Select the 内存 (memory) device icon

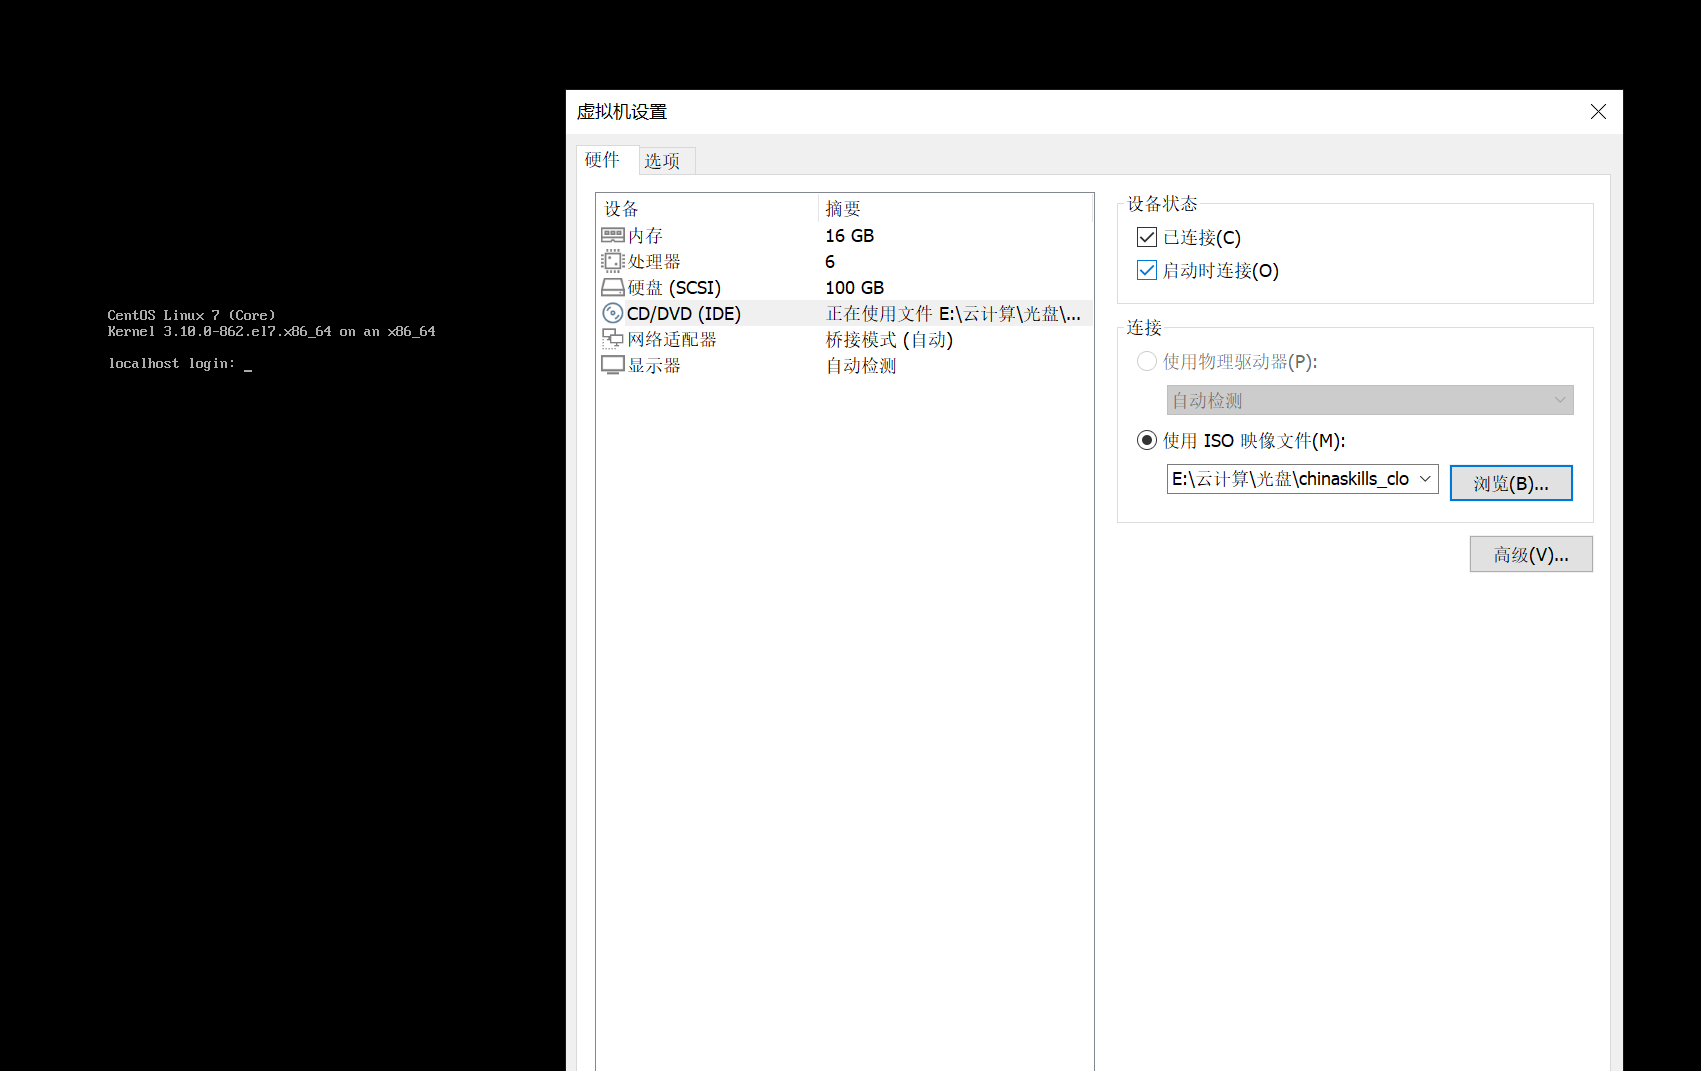(x=613, y=235)
